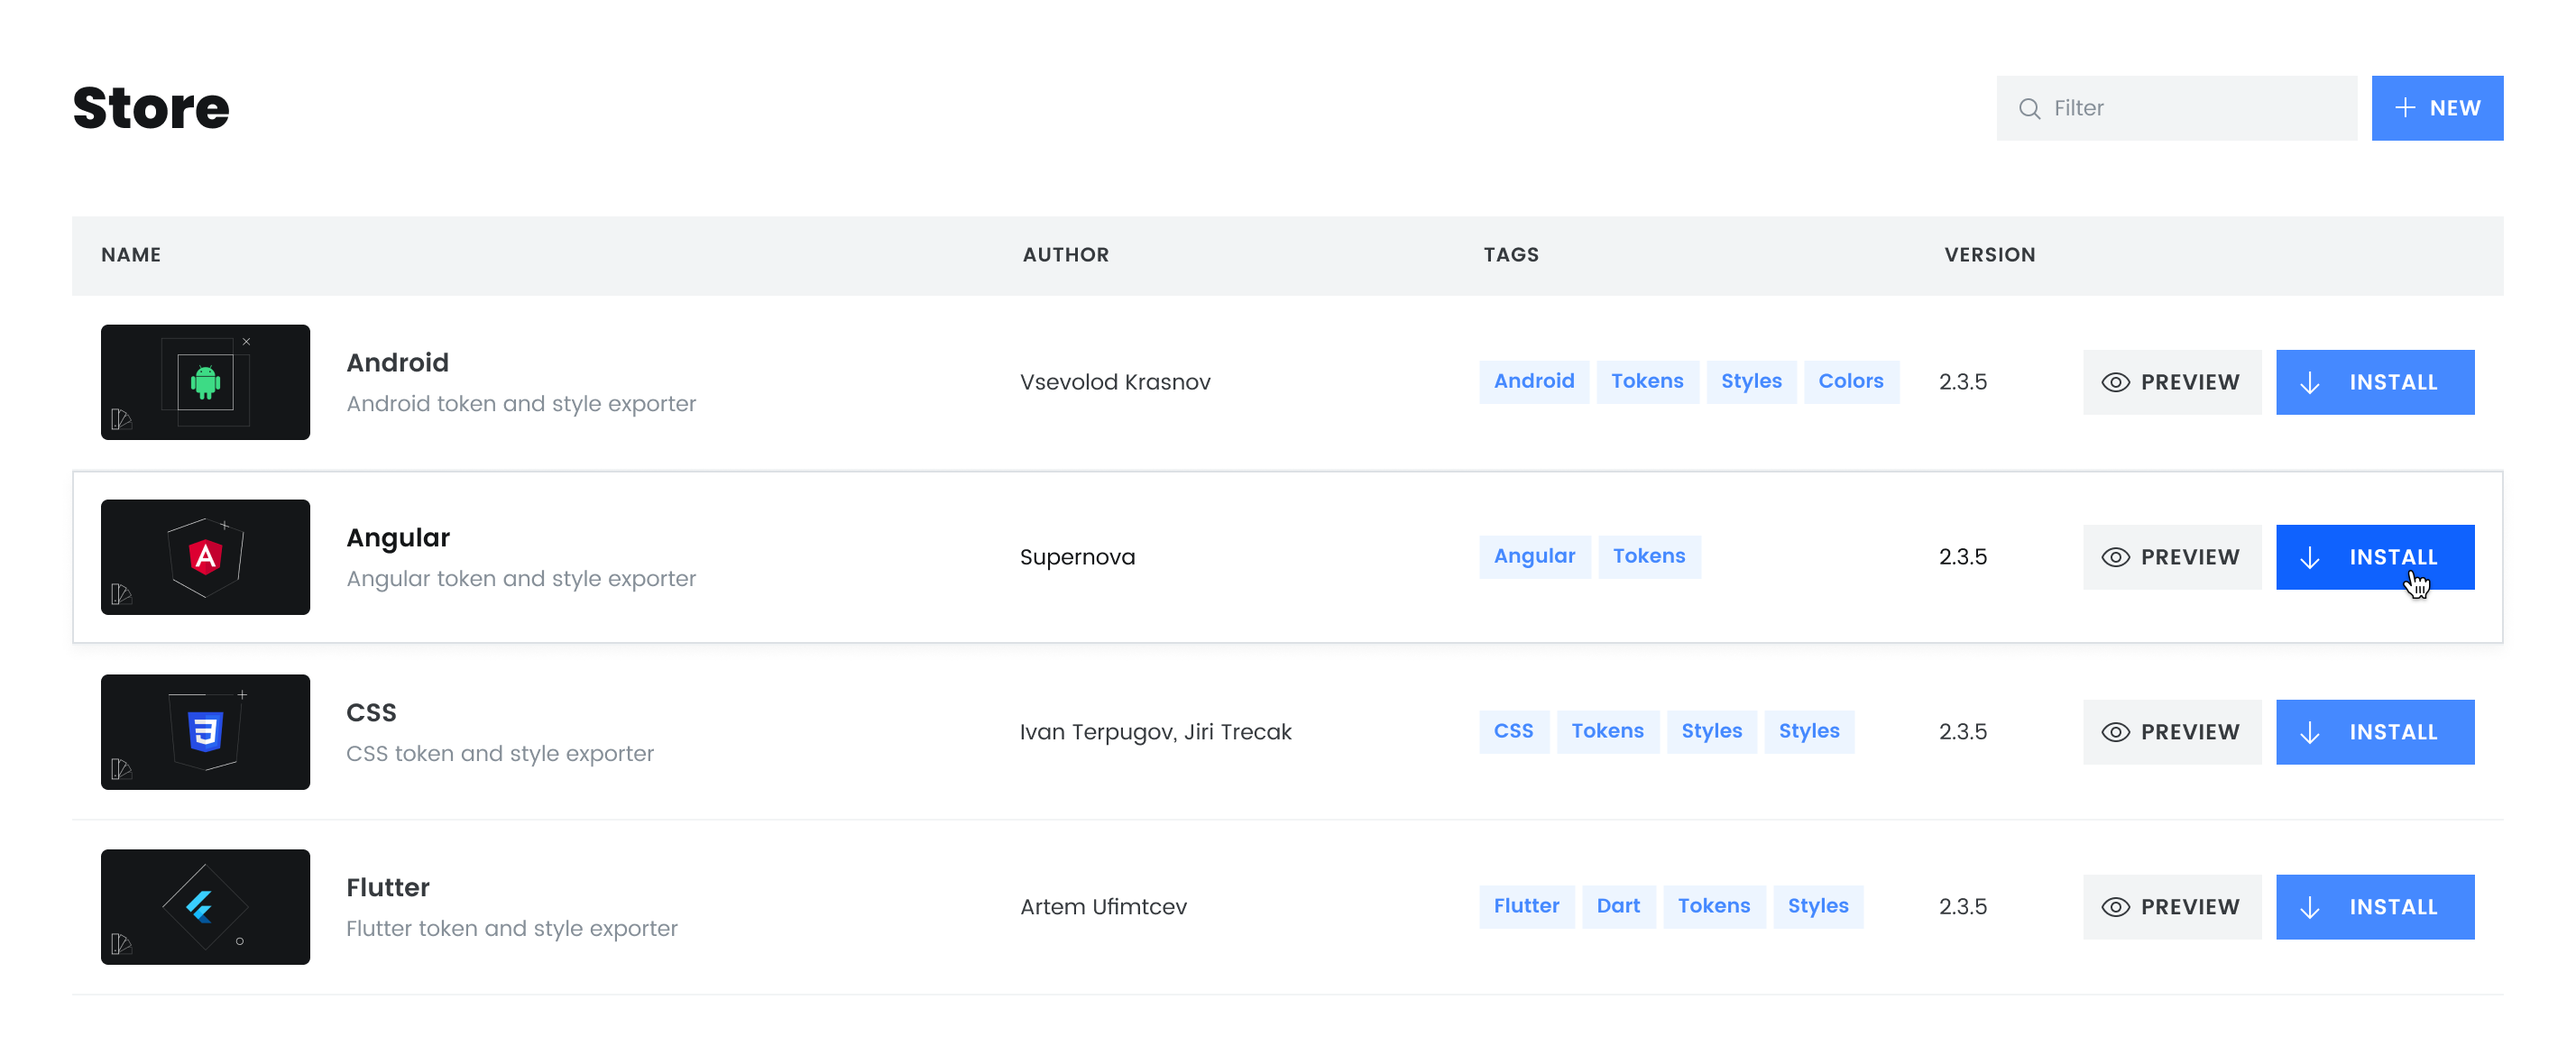Create a new exporter with NEW button
This screenshot has width=2576, height=1064.
click(x=2436, y=108)
